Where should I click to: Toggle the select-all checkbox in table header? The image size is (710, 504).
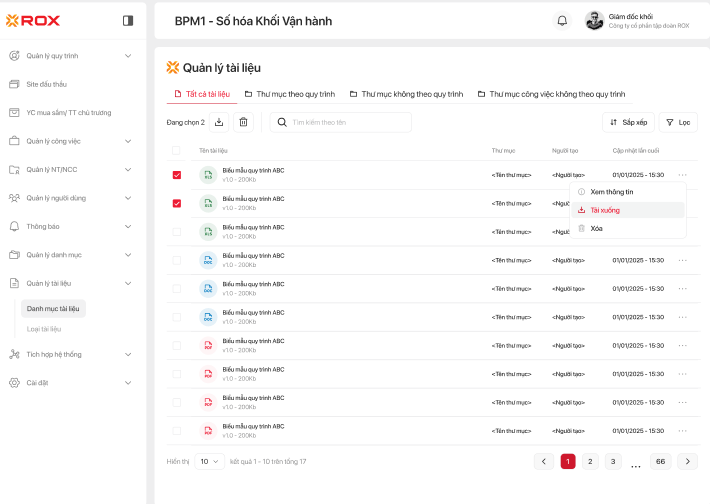pyautogui.click(x=177, y=150)
